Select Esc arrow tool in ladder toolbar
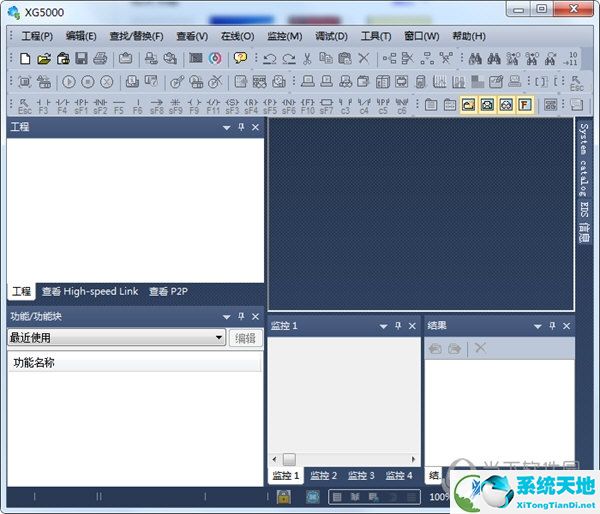 tap(24, 106)
